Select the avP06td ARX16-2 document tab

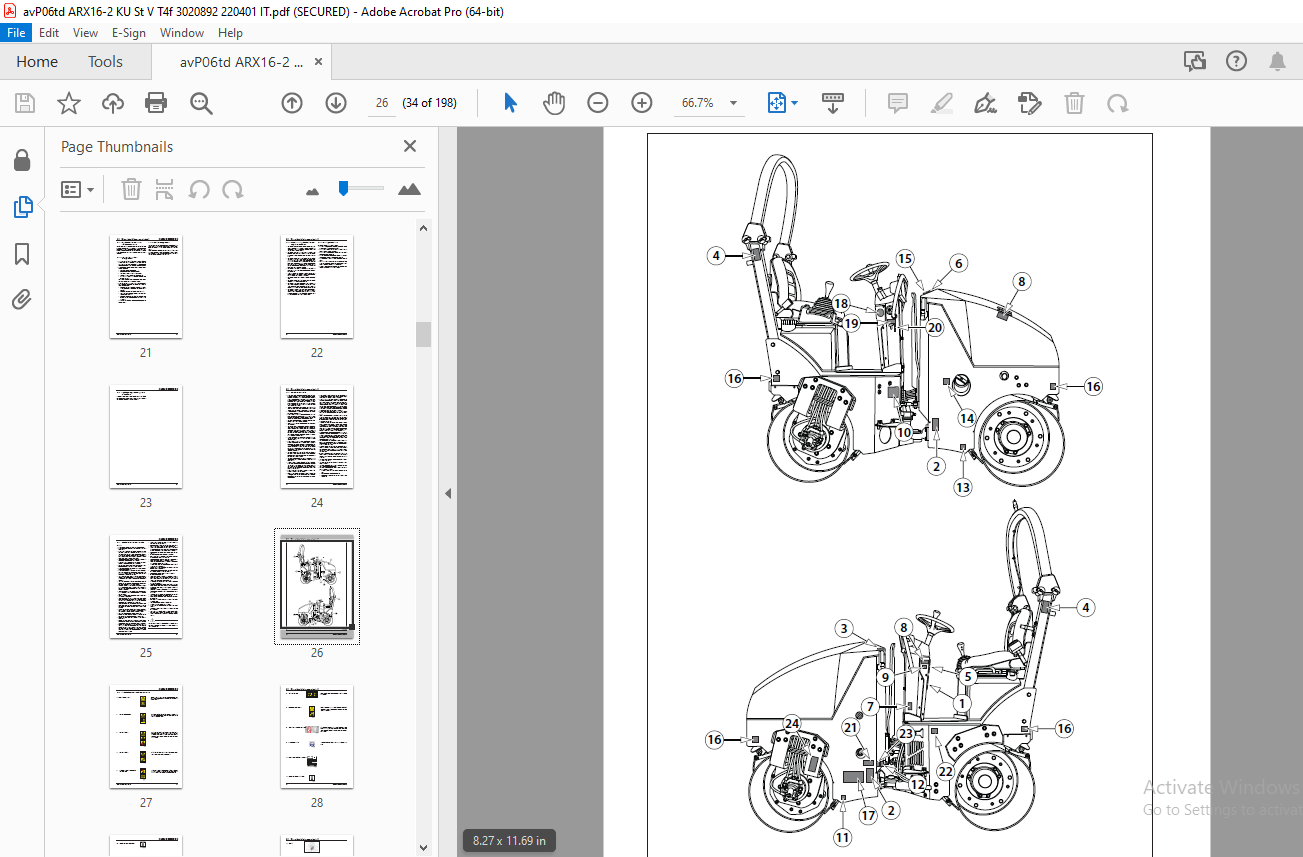coord(241,62)
